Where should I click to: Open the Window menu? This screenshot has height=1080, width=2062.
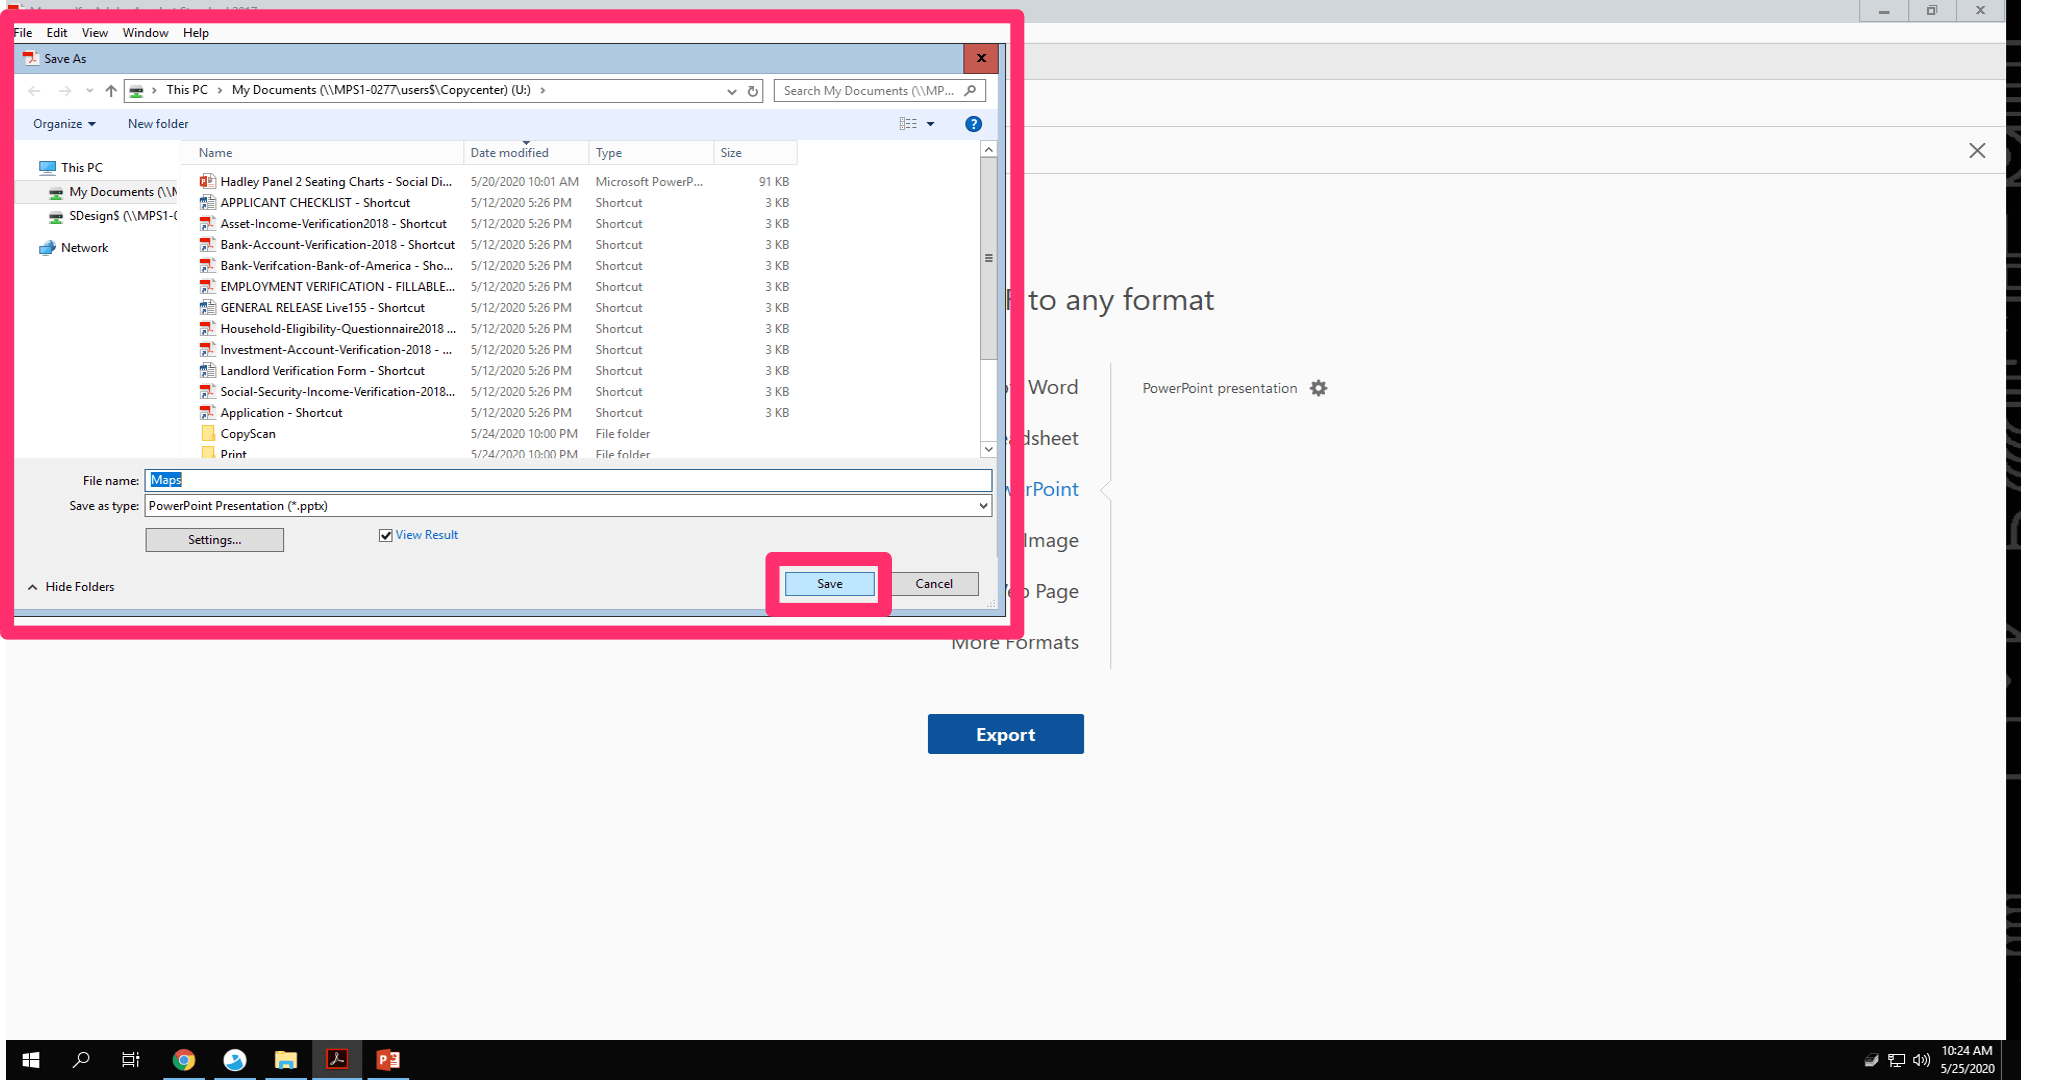(145, 32)
